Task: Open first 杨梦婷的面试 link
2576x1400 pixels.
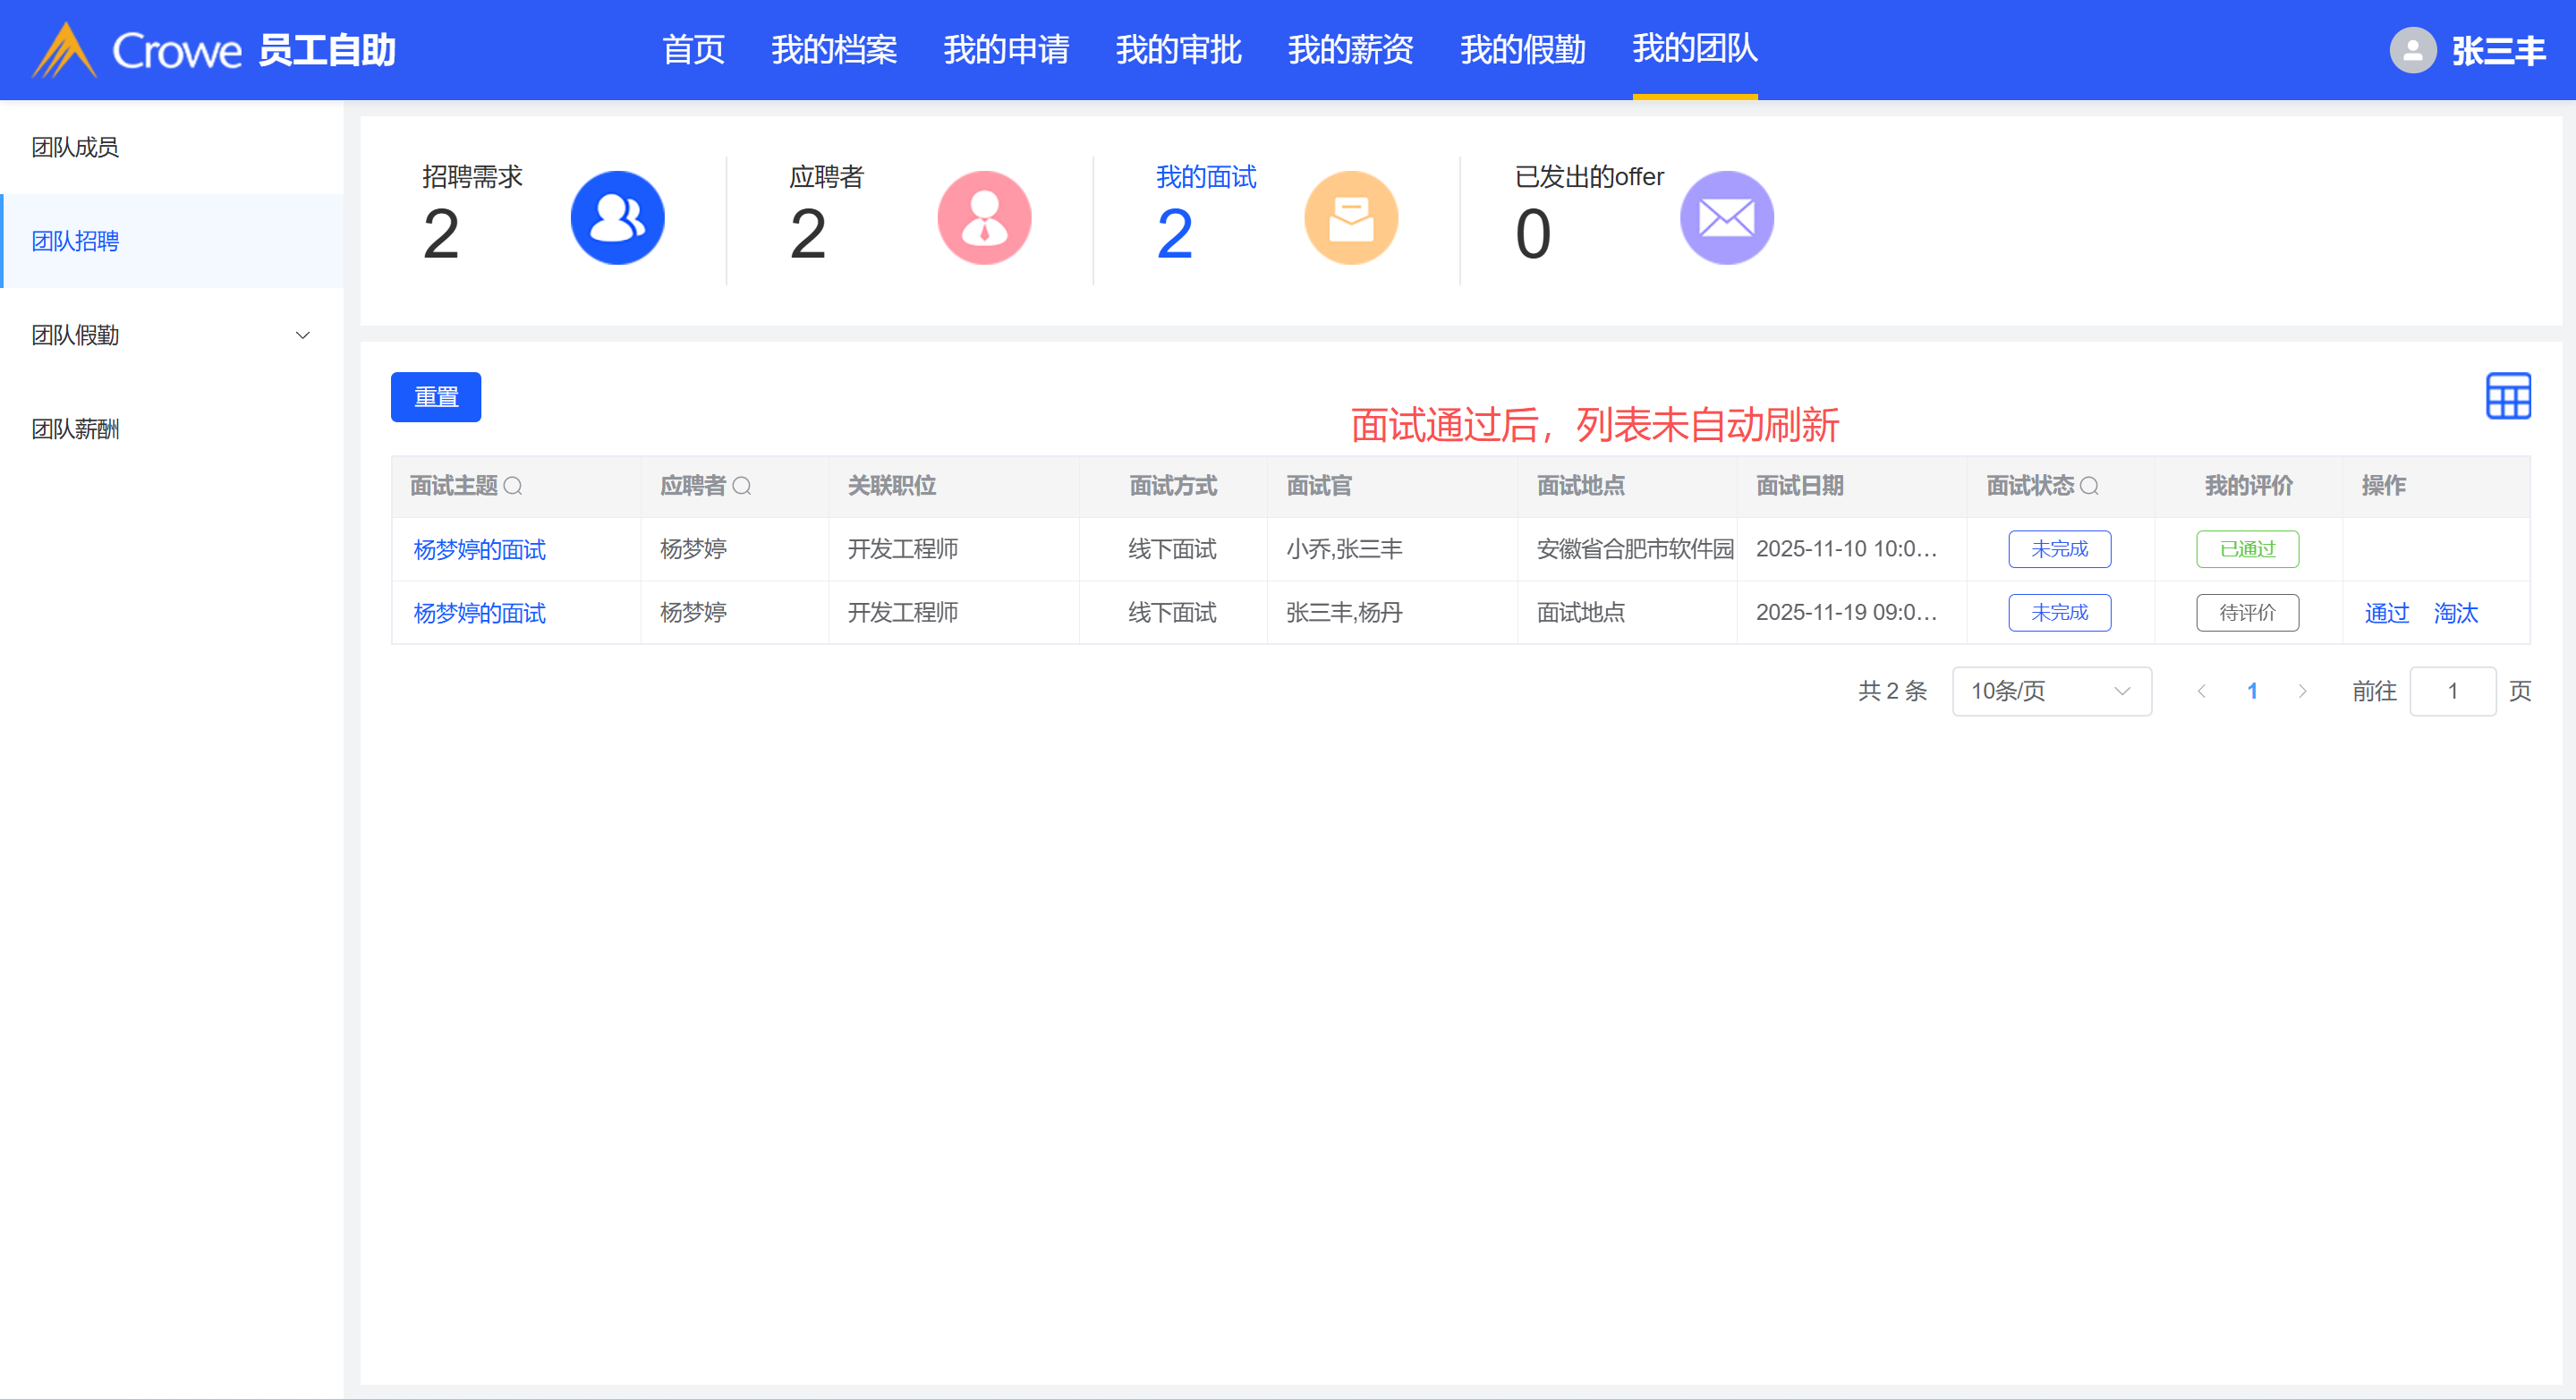Action: 479,549
